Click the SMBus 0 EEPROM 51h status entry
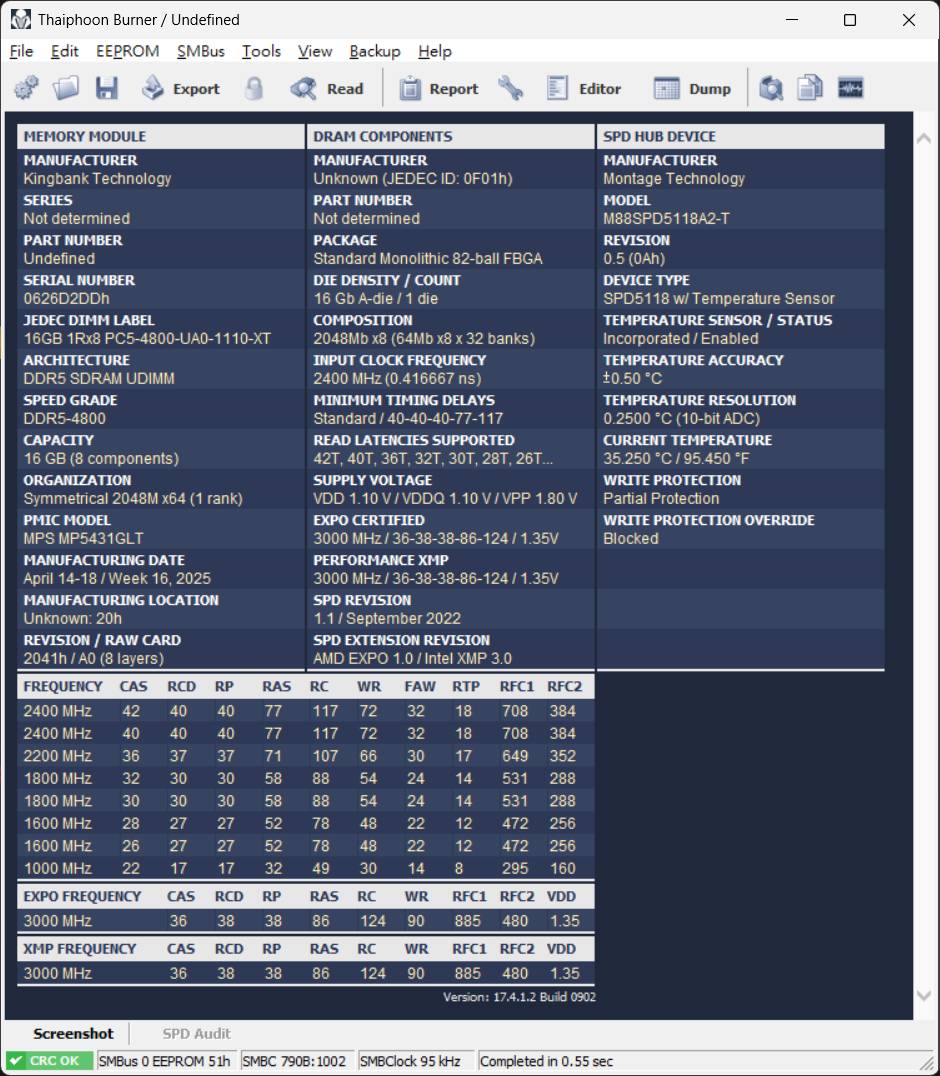Viewport: 940px width, 1076px height. pos(165,1061)
